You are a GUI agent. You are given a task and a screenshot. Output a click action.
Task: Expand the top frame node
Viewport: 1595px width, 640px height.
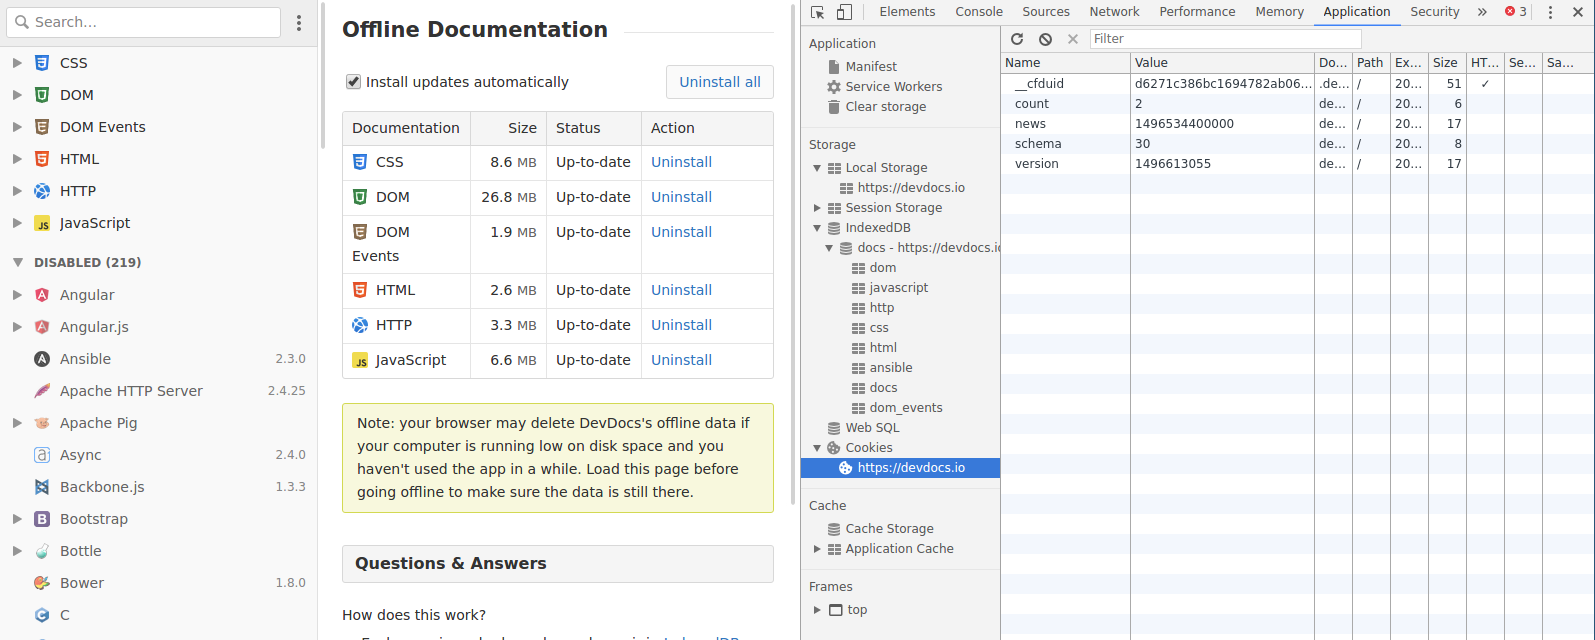pyautogui.click(x=817, y=610)
